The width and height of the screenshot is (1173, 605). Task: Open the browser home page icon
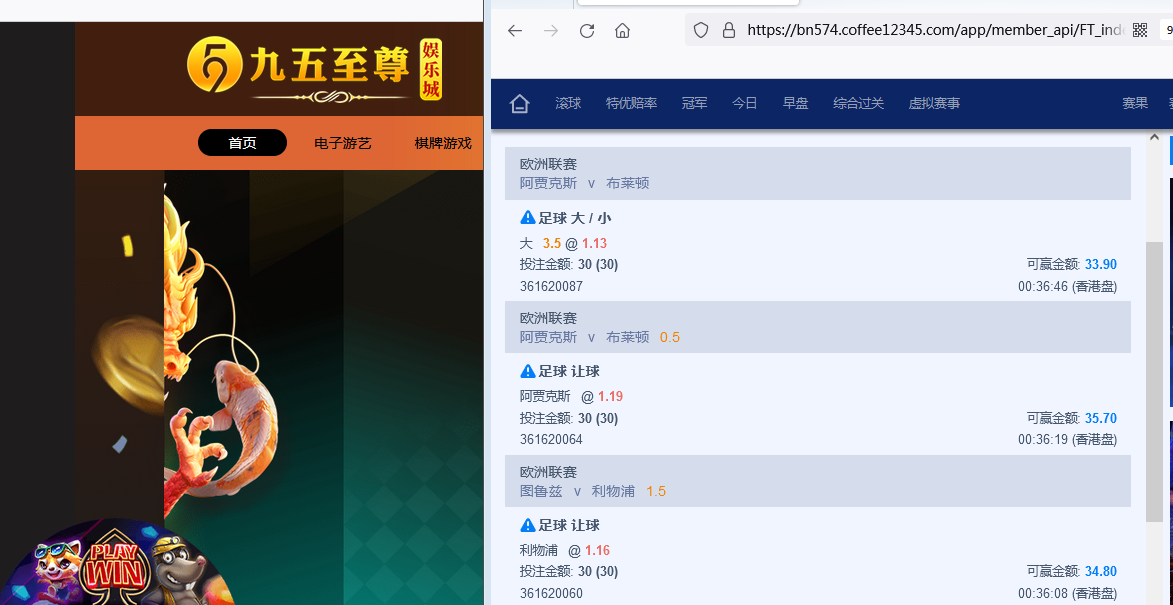pyautogui.click(x=622, y=31)
